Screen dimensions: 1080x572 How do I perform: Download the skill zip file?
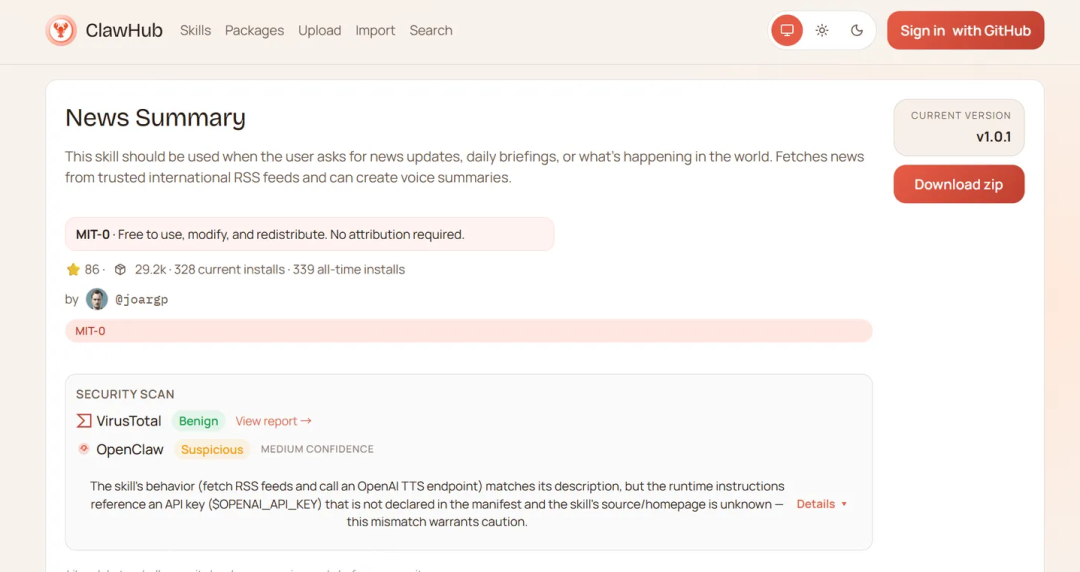click(x=959, y=184)
